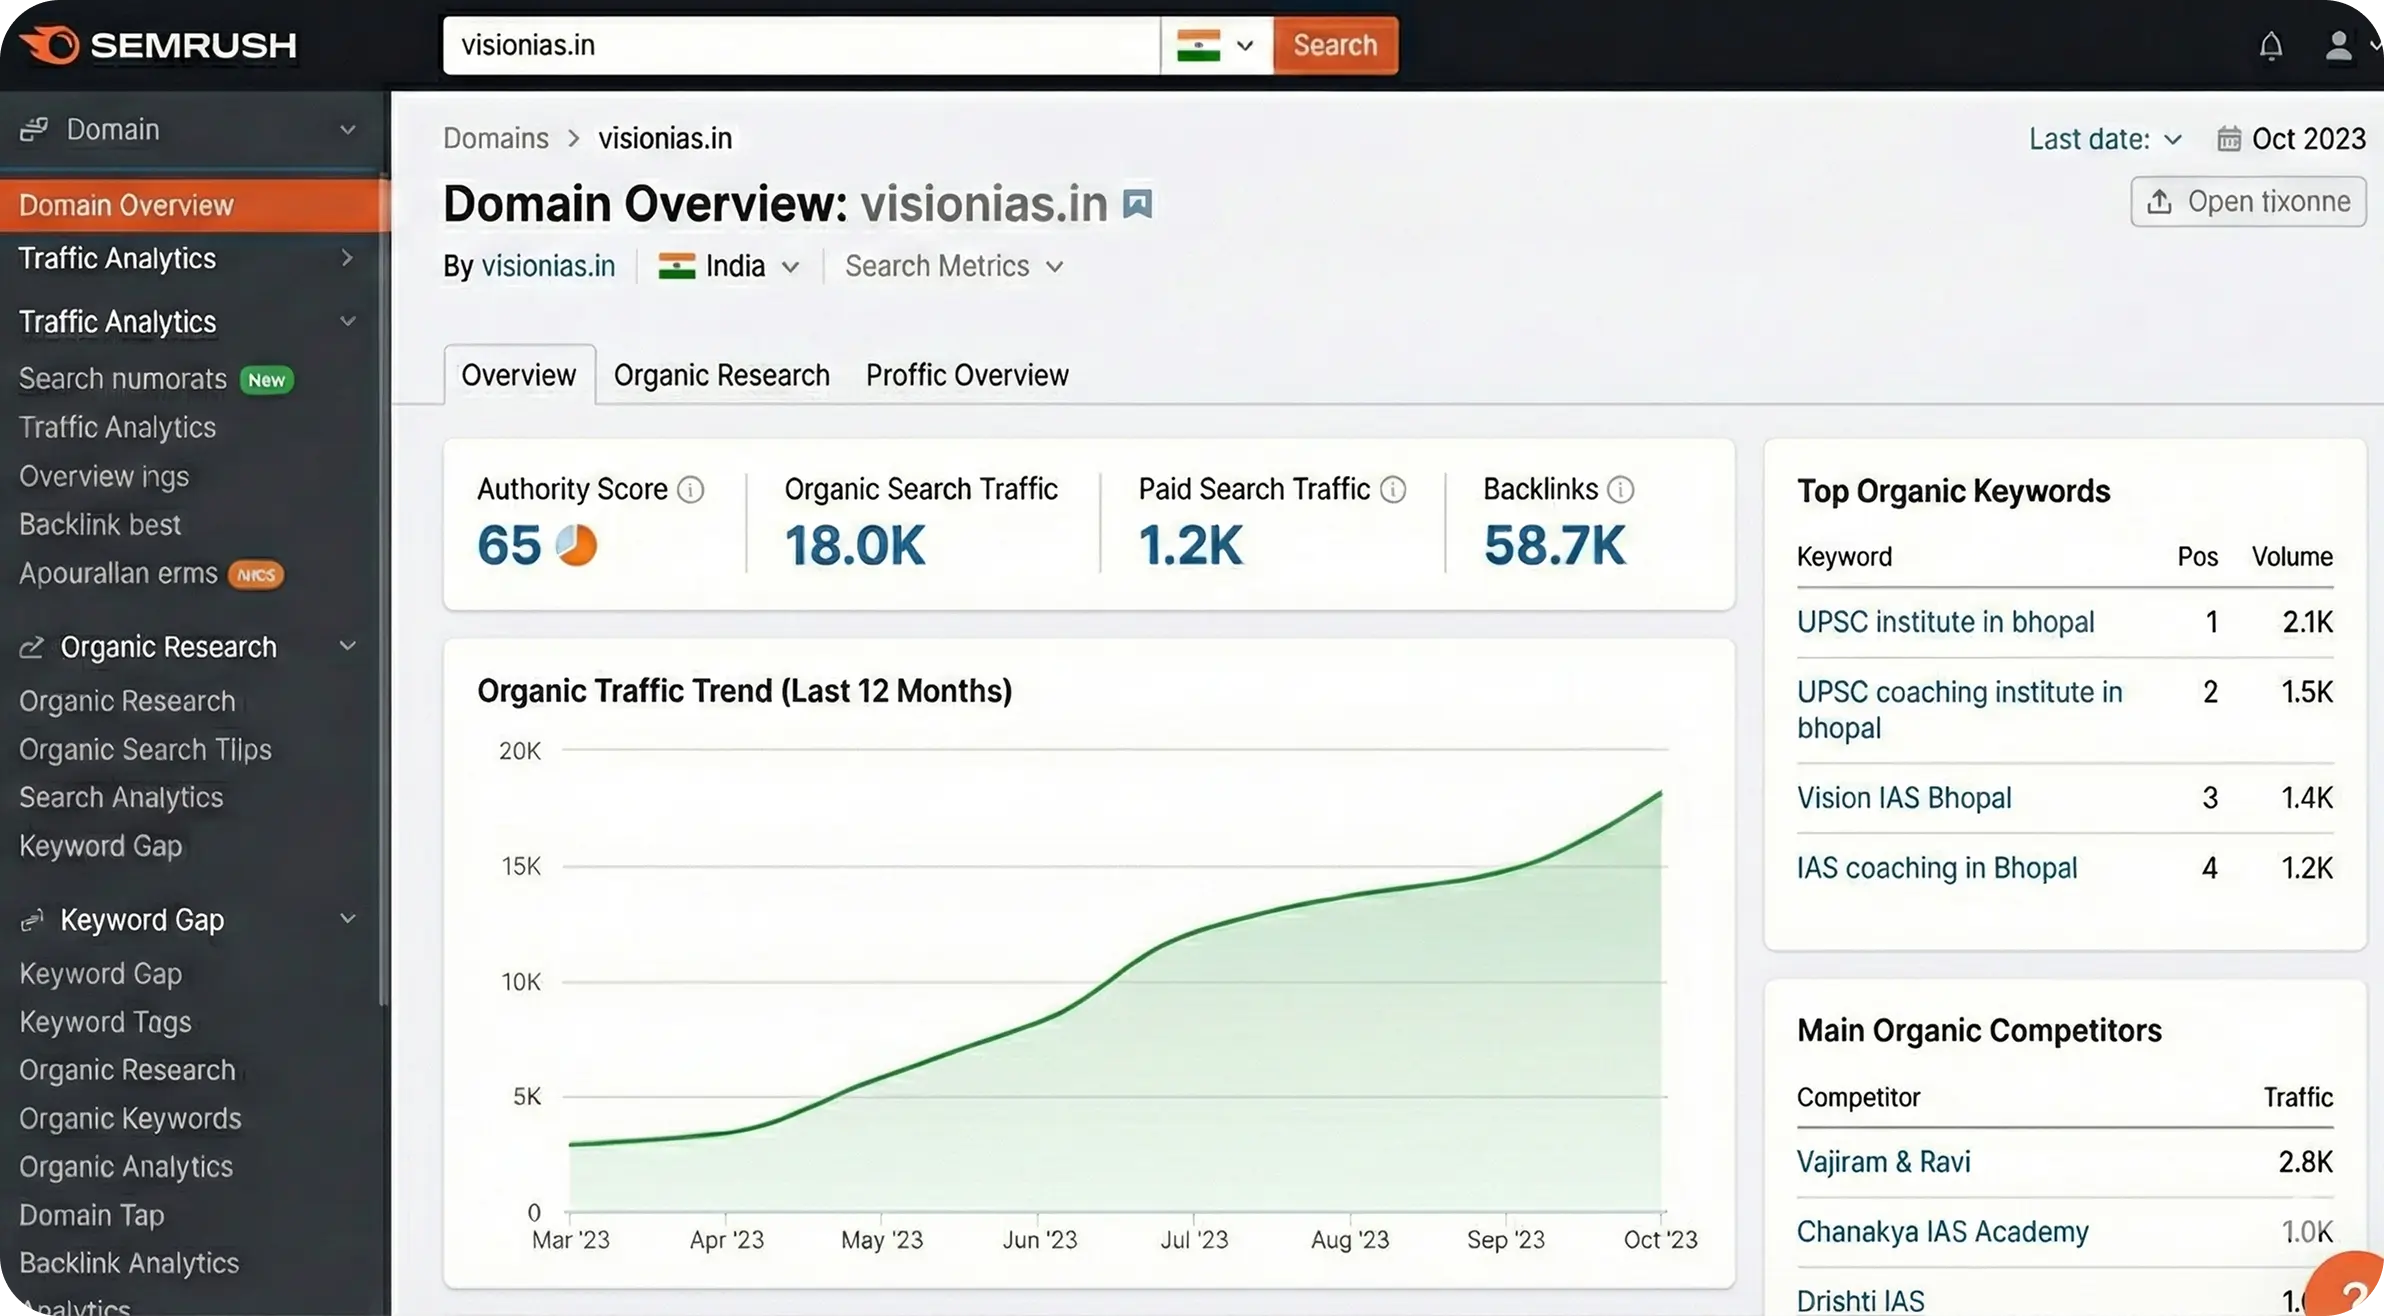This screenshot has height=1316, width=2384.
Task: Switch to the Organic Research tab
Action: [721, 375]
